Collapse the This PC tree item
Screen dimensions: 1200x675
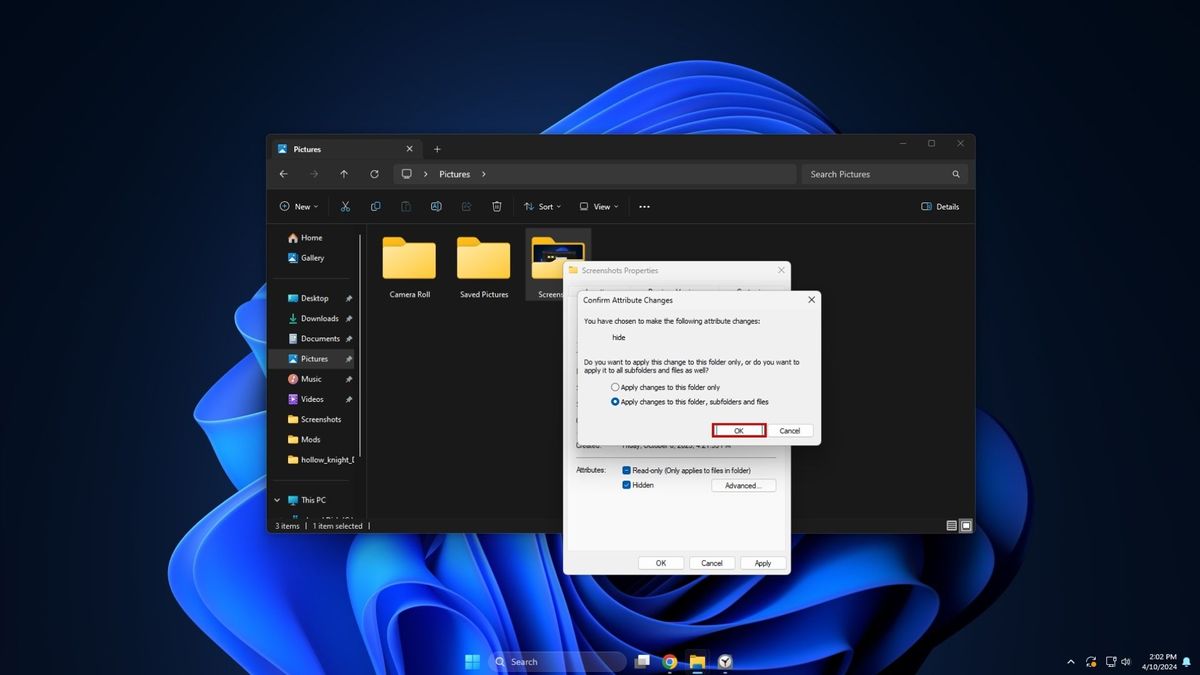(x=277, y=499)
